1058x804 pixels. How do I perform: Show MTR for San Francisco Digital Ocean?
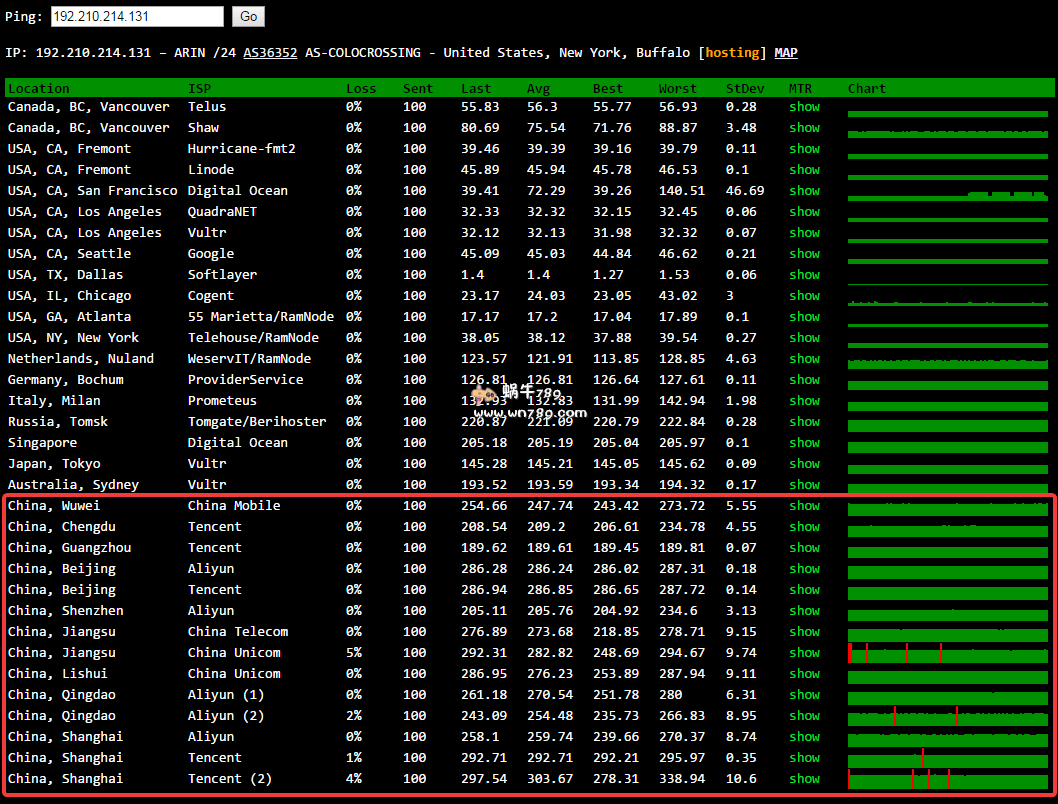(x=804, y=191)
